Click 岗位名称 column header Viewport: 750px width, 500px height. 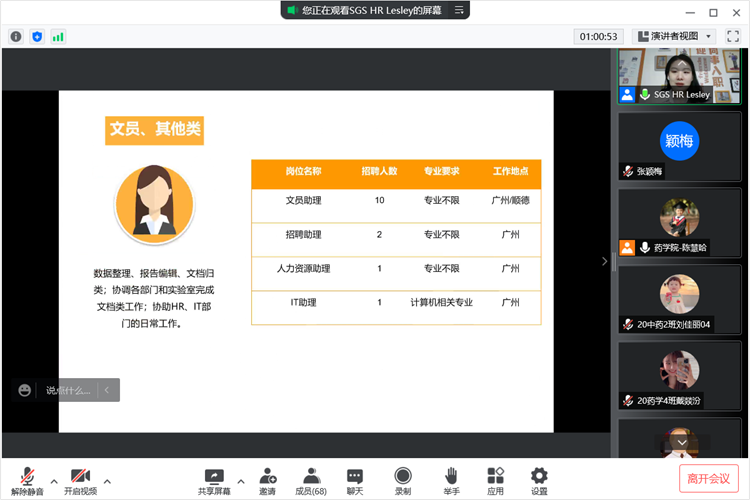click(x=303, y=171)
